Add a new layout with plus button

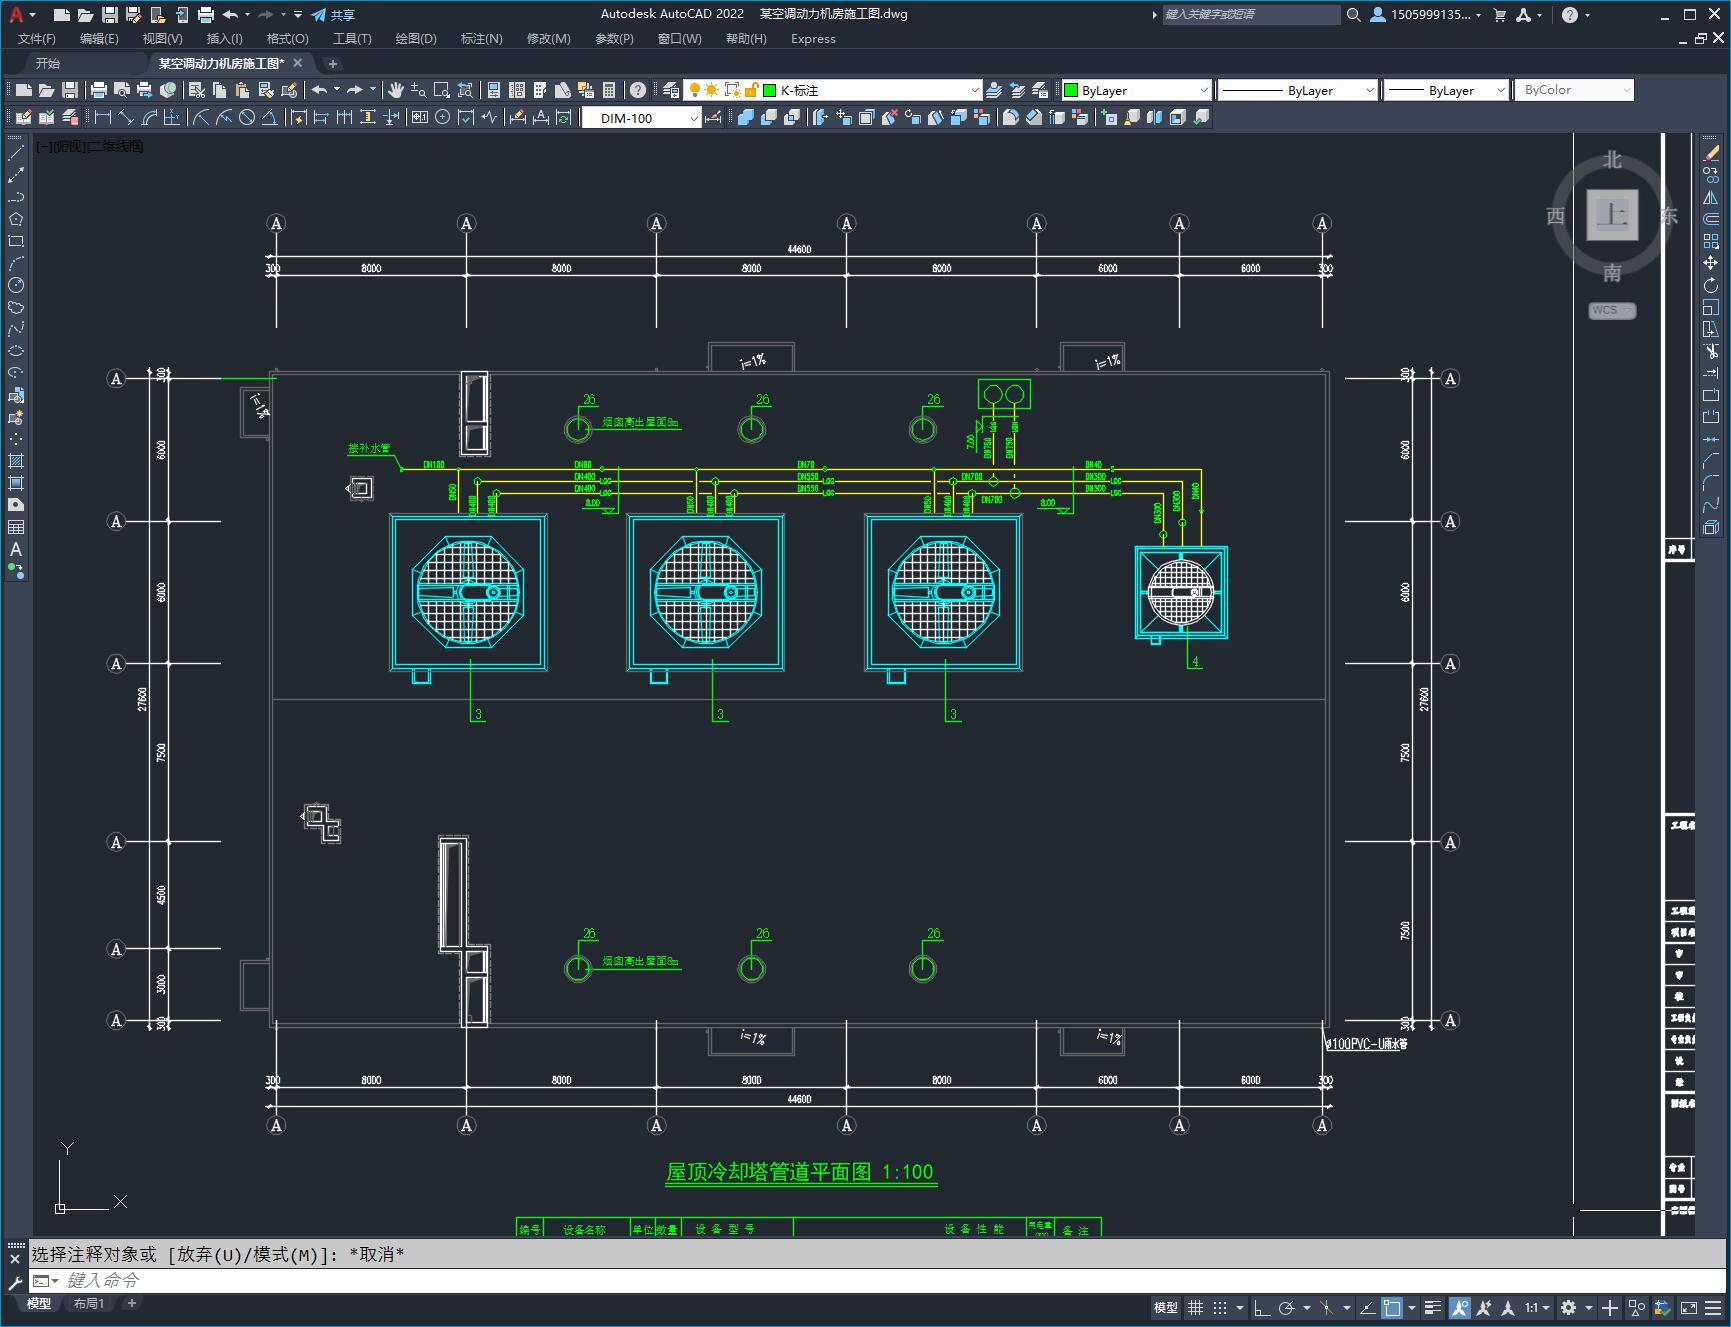click(131, 1303)
